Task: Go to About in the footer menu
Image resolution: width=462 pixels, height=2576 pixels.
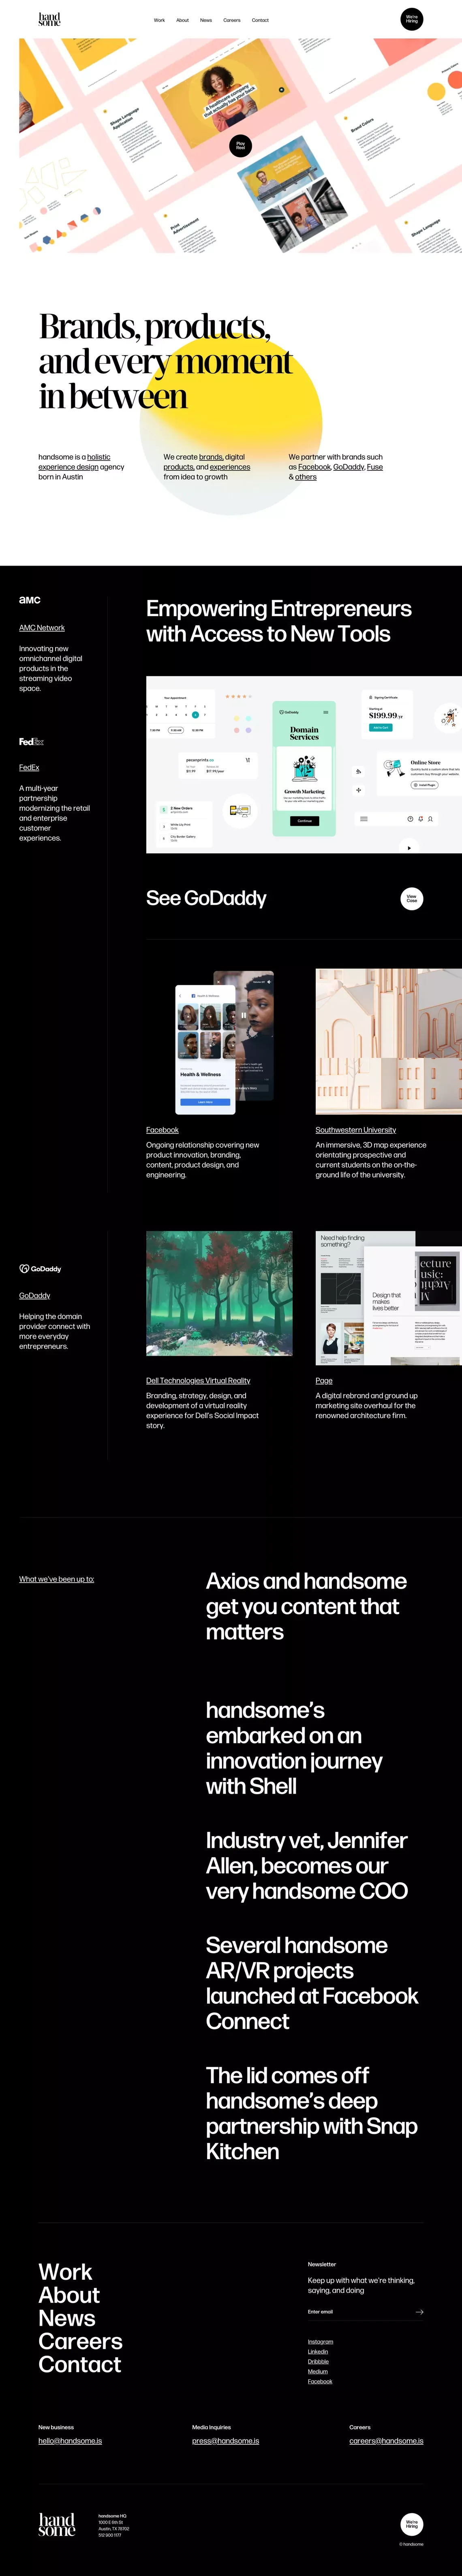Action: (69, 2295)
